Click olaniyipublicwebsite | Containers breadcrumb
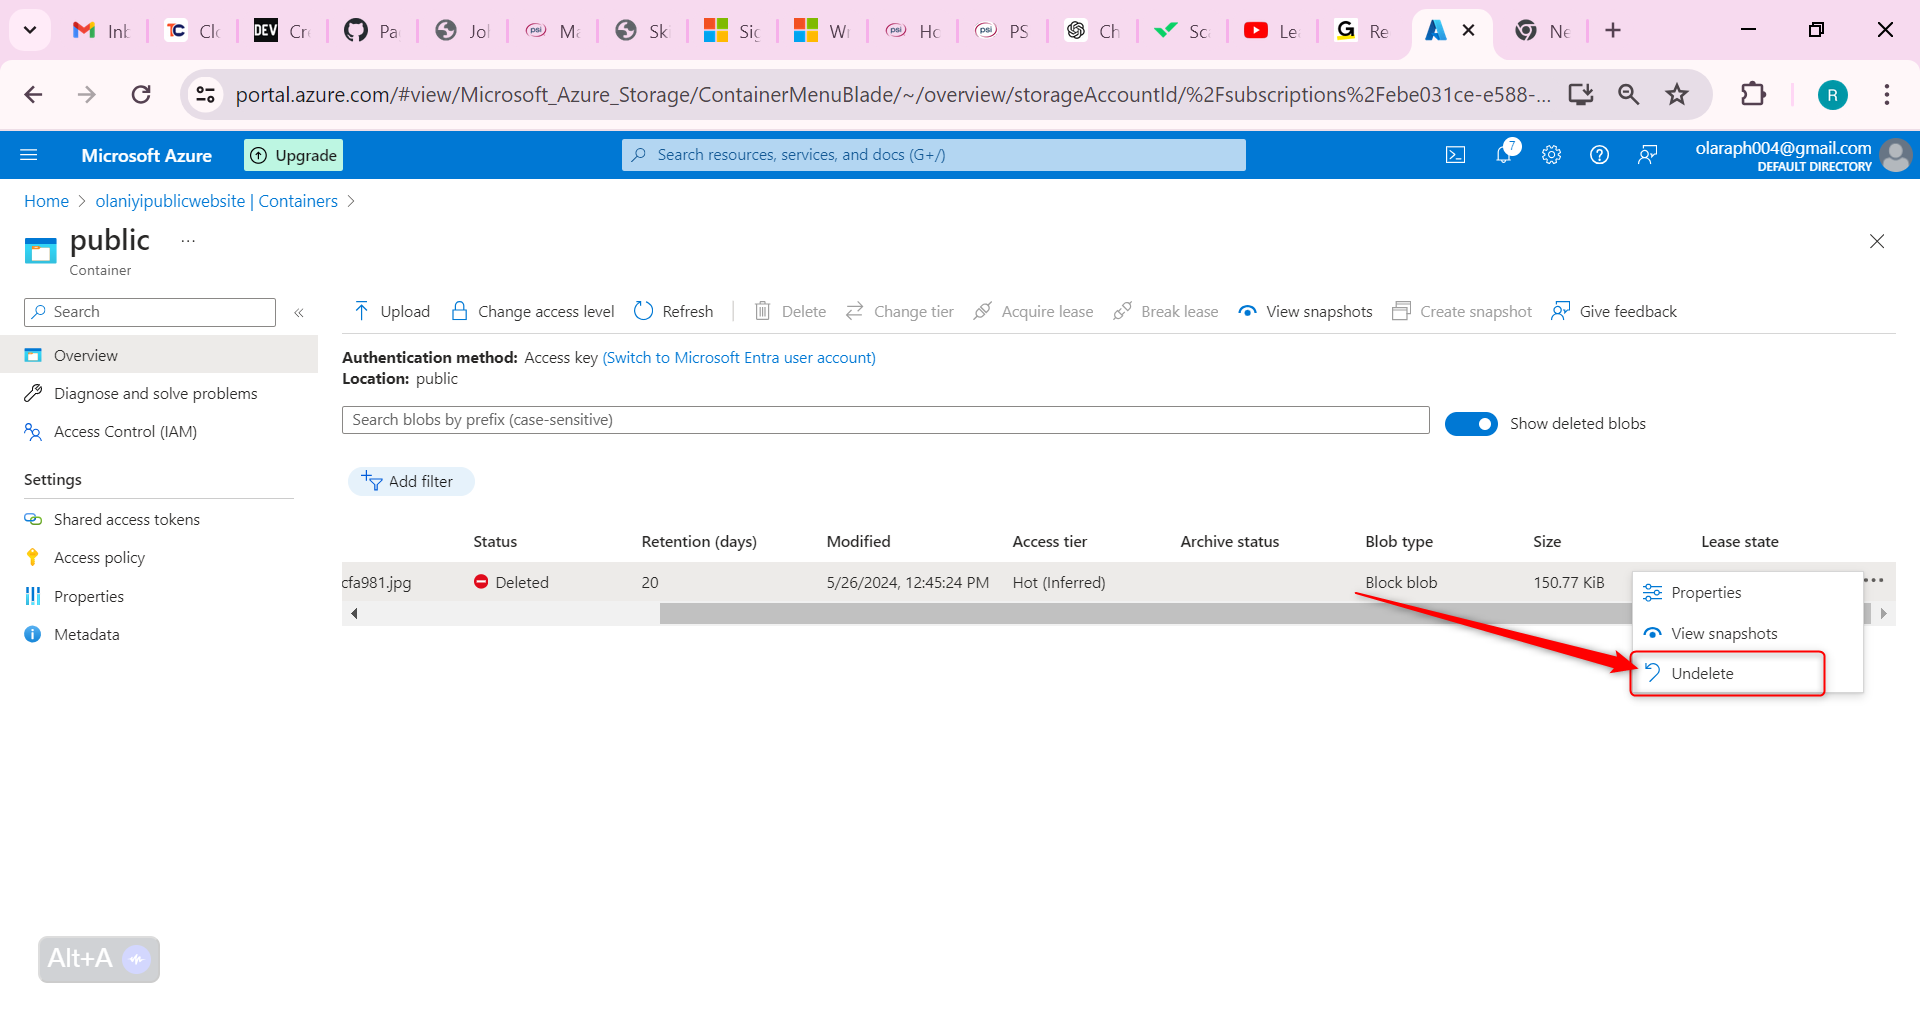 [217, 201]
